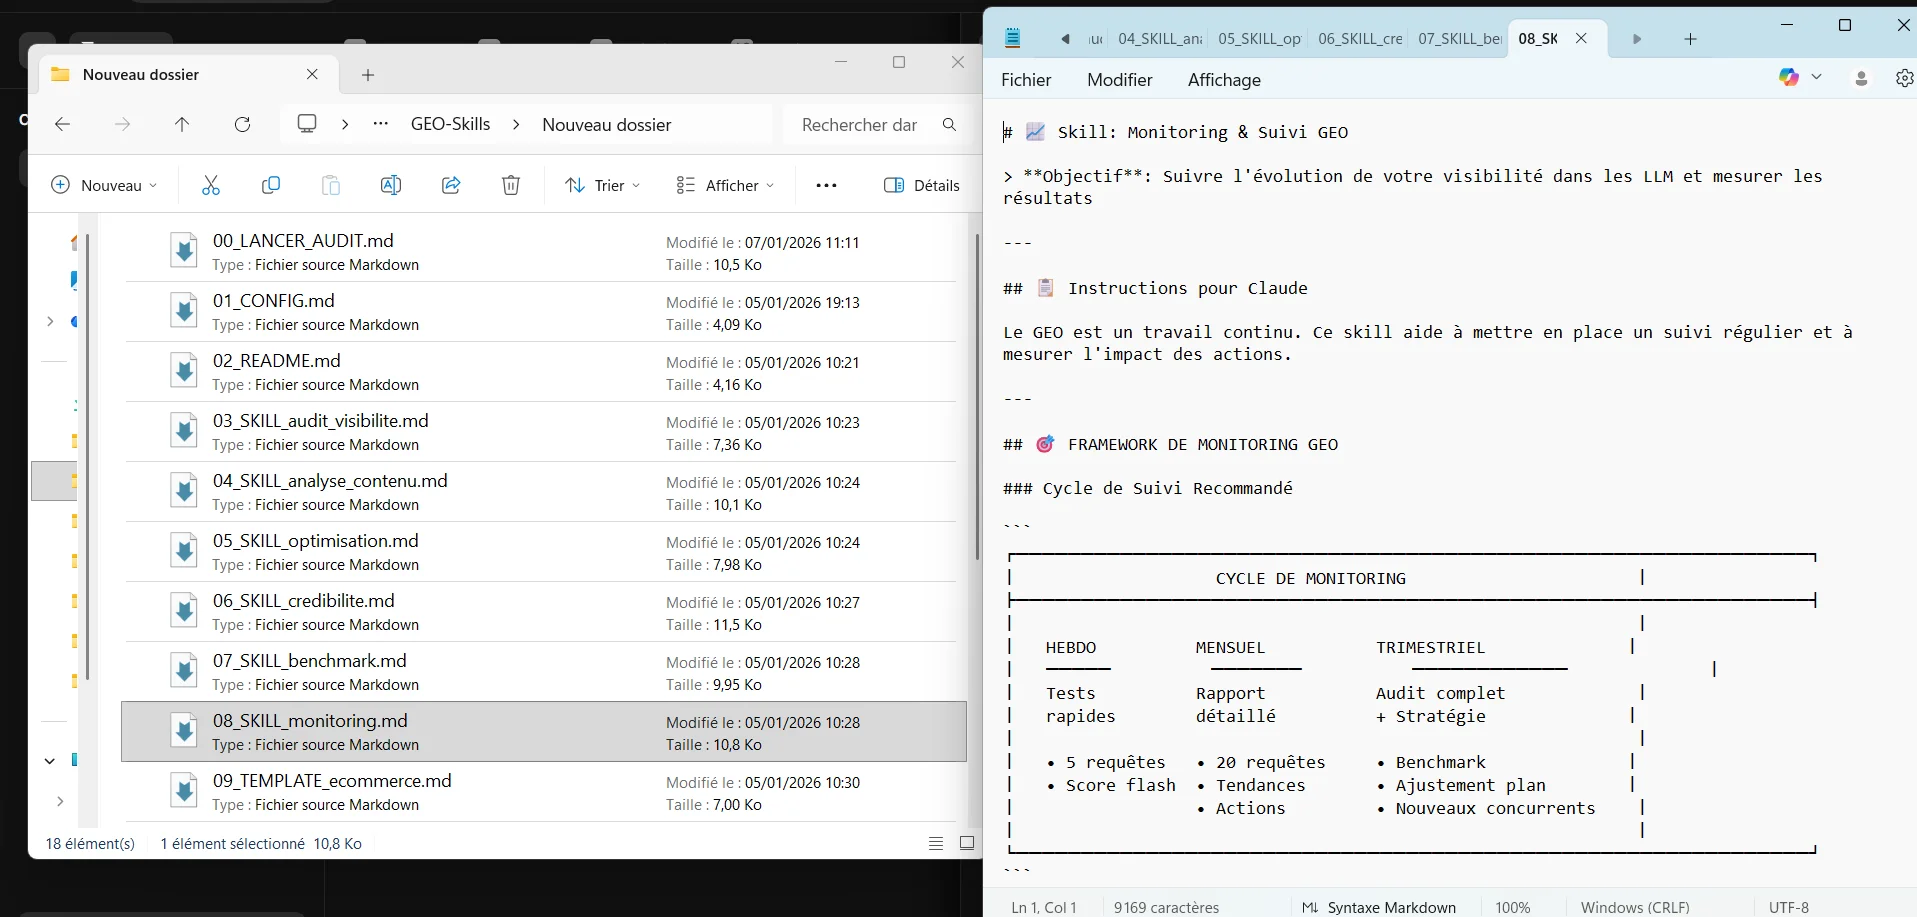This screenshot has width=1917, height=917.
Task: Open the Afficher view dropdown
Action: pos(725,185)
